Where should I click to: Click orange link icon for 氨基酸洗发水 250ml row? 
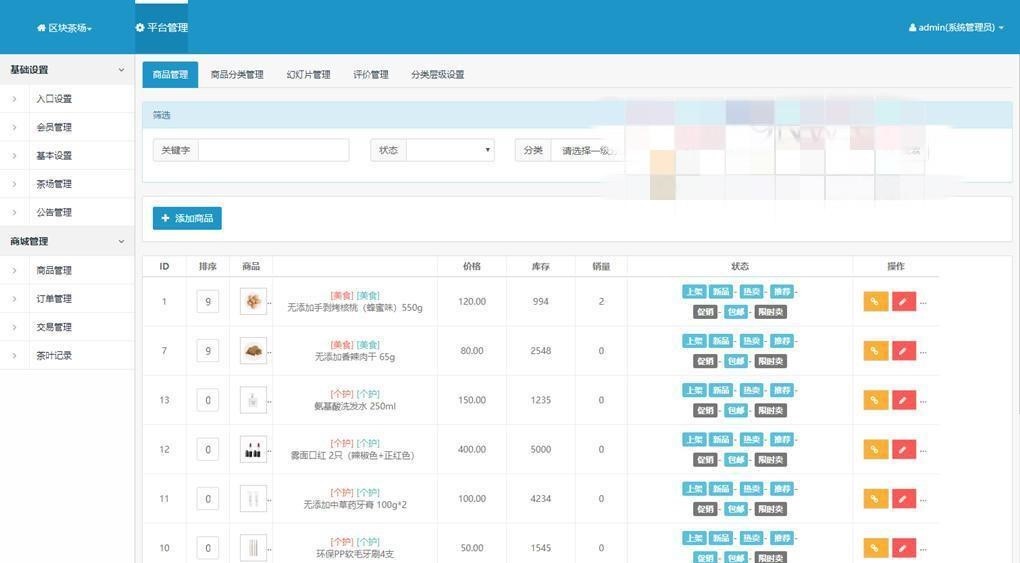[876, 400]
